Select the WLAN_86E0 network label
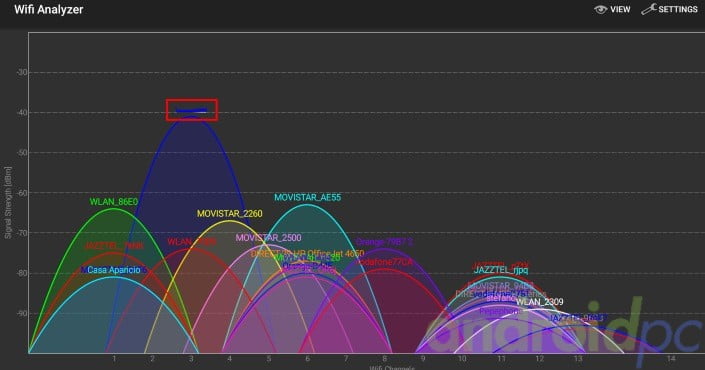 [x=114, y=202]
